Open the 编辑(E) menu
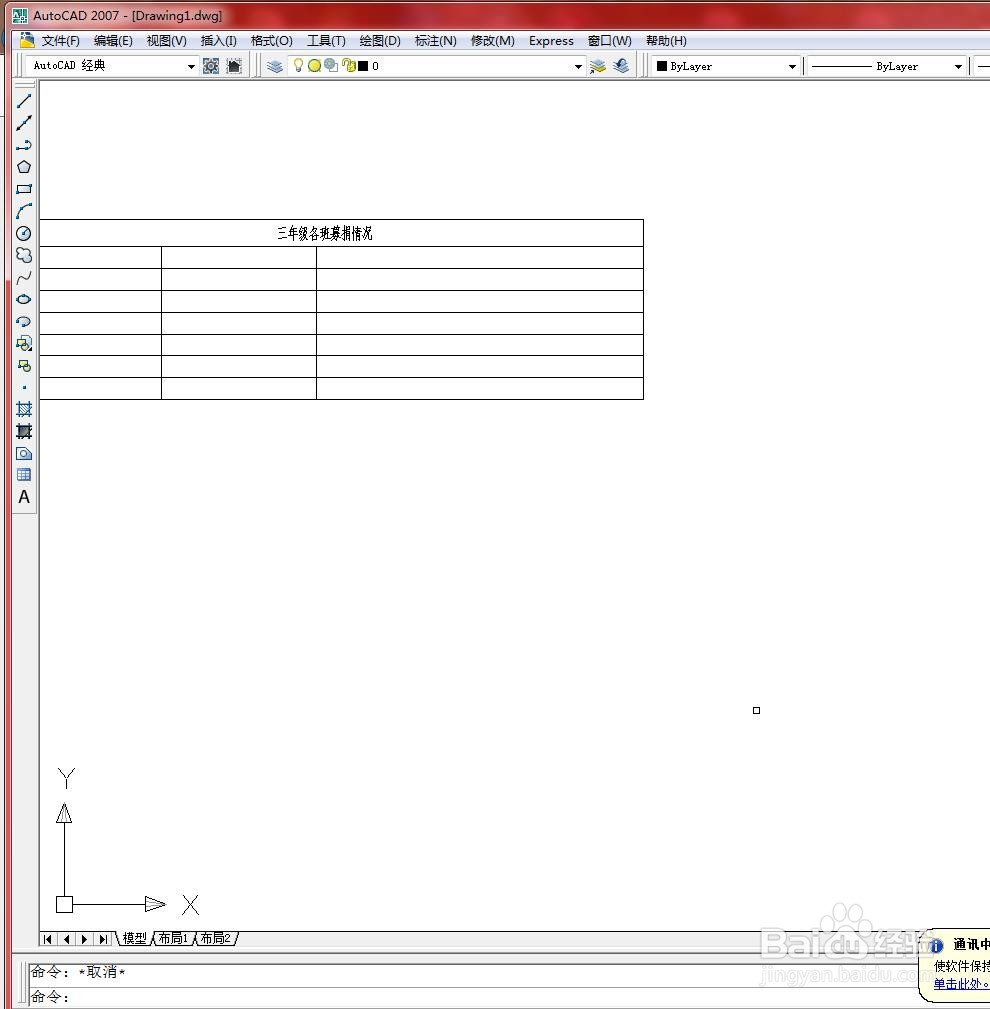The width and height of the screenshot is (990, 1009). [x=113, y=41]
